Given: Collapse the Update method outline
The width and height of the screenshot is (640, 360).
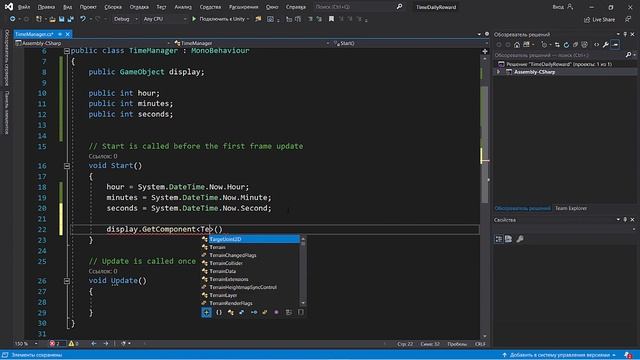Looking at the screenshot, I should pos(67,281).
